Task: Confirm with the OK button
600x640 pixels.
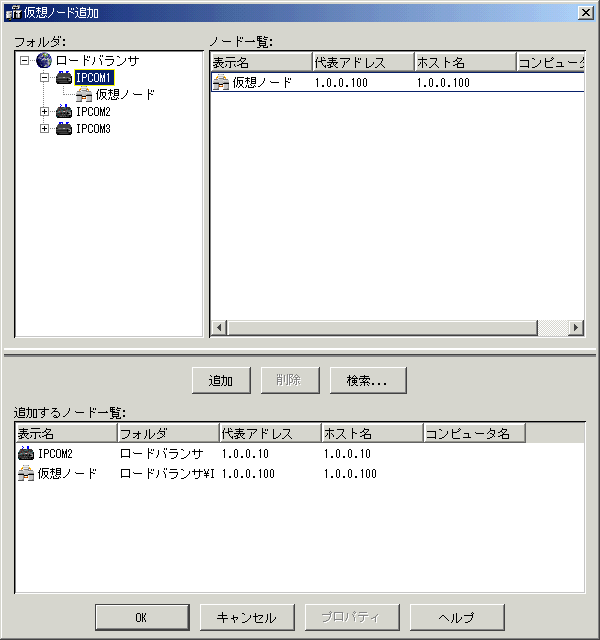Action: point(142,617)
